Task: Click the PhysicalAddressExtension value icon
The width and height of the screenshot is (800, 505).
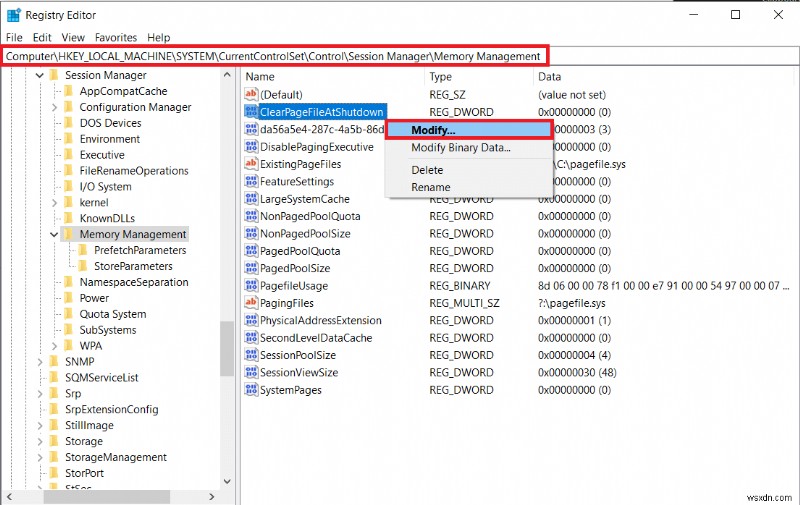Action: [x=251, y=320]
